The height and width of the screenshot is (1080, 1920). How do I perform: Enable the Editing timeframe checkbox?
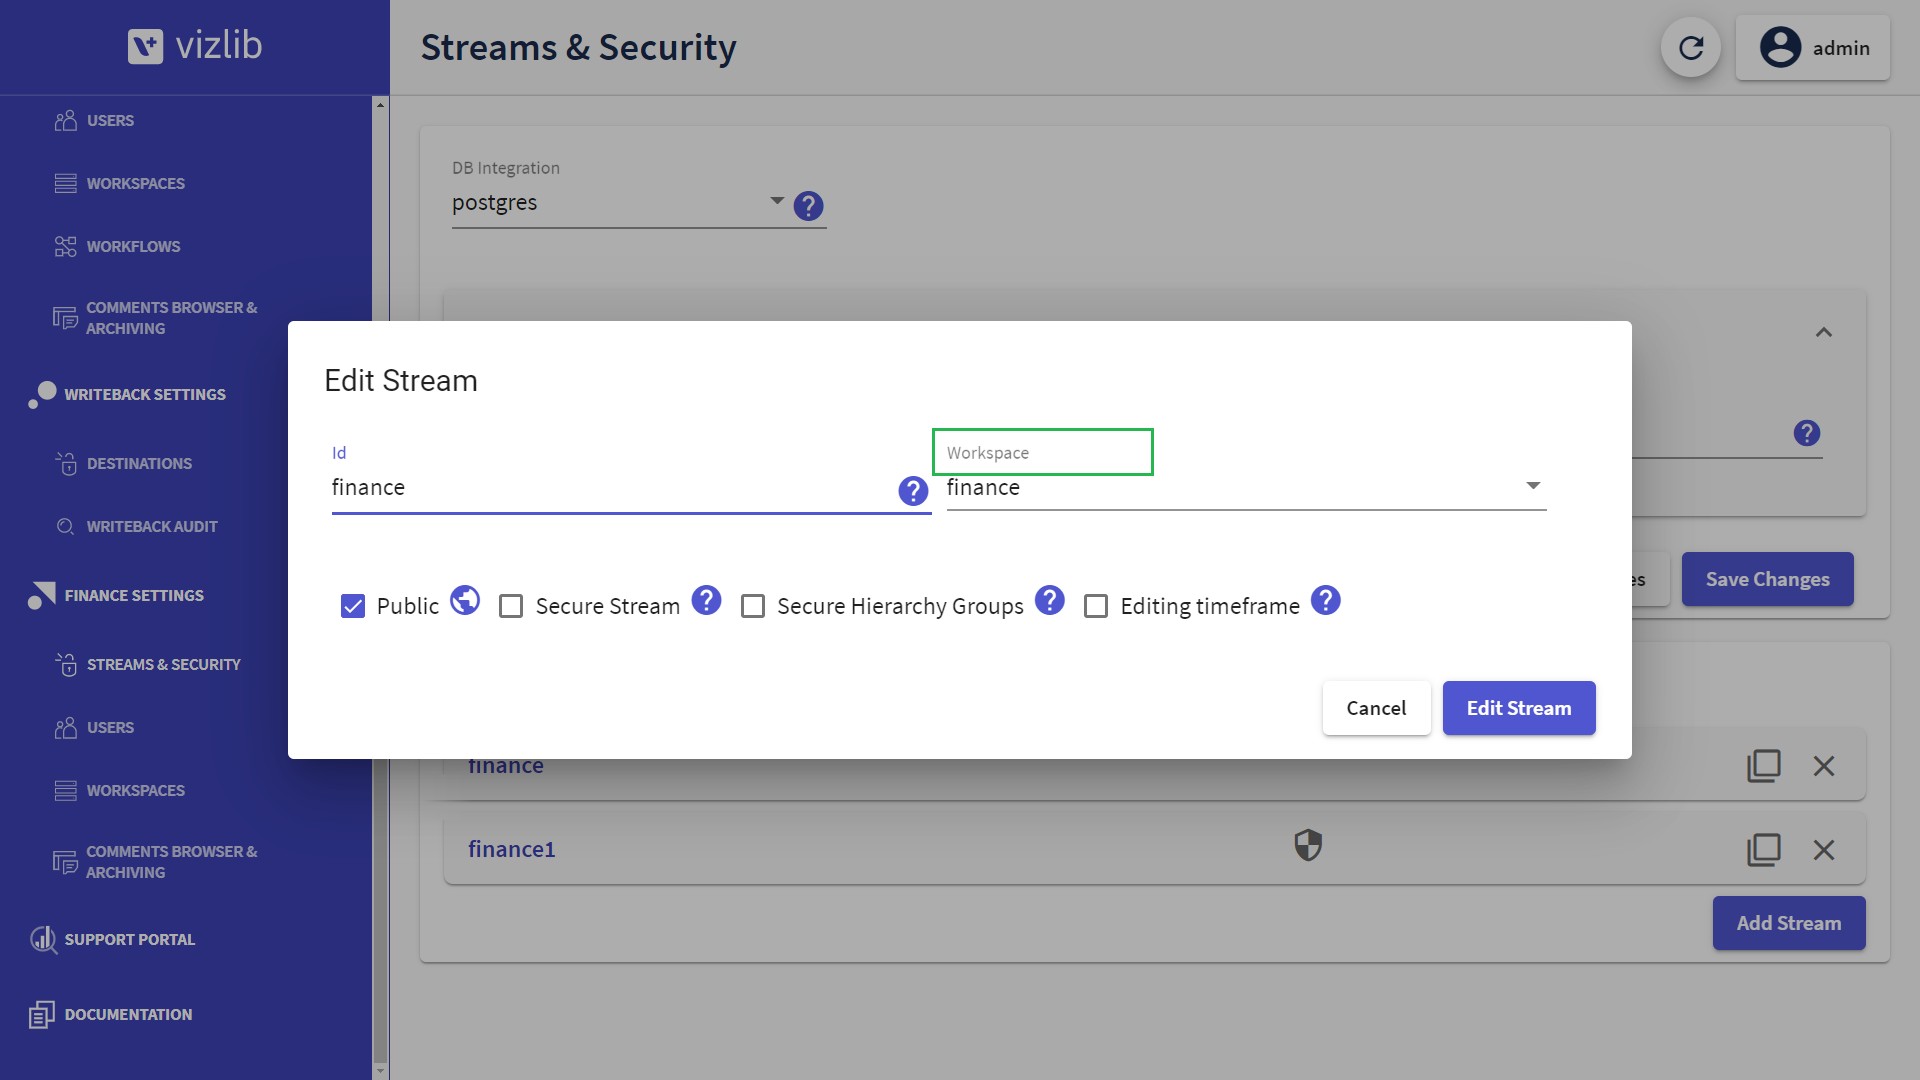(x=1096, y=606)
